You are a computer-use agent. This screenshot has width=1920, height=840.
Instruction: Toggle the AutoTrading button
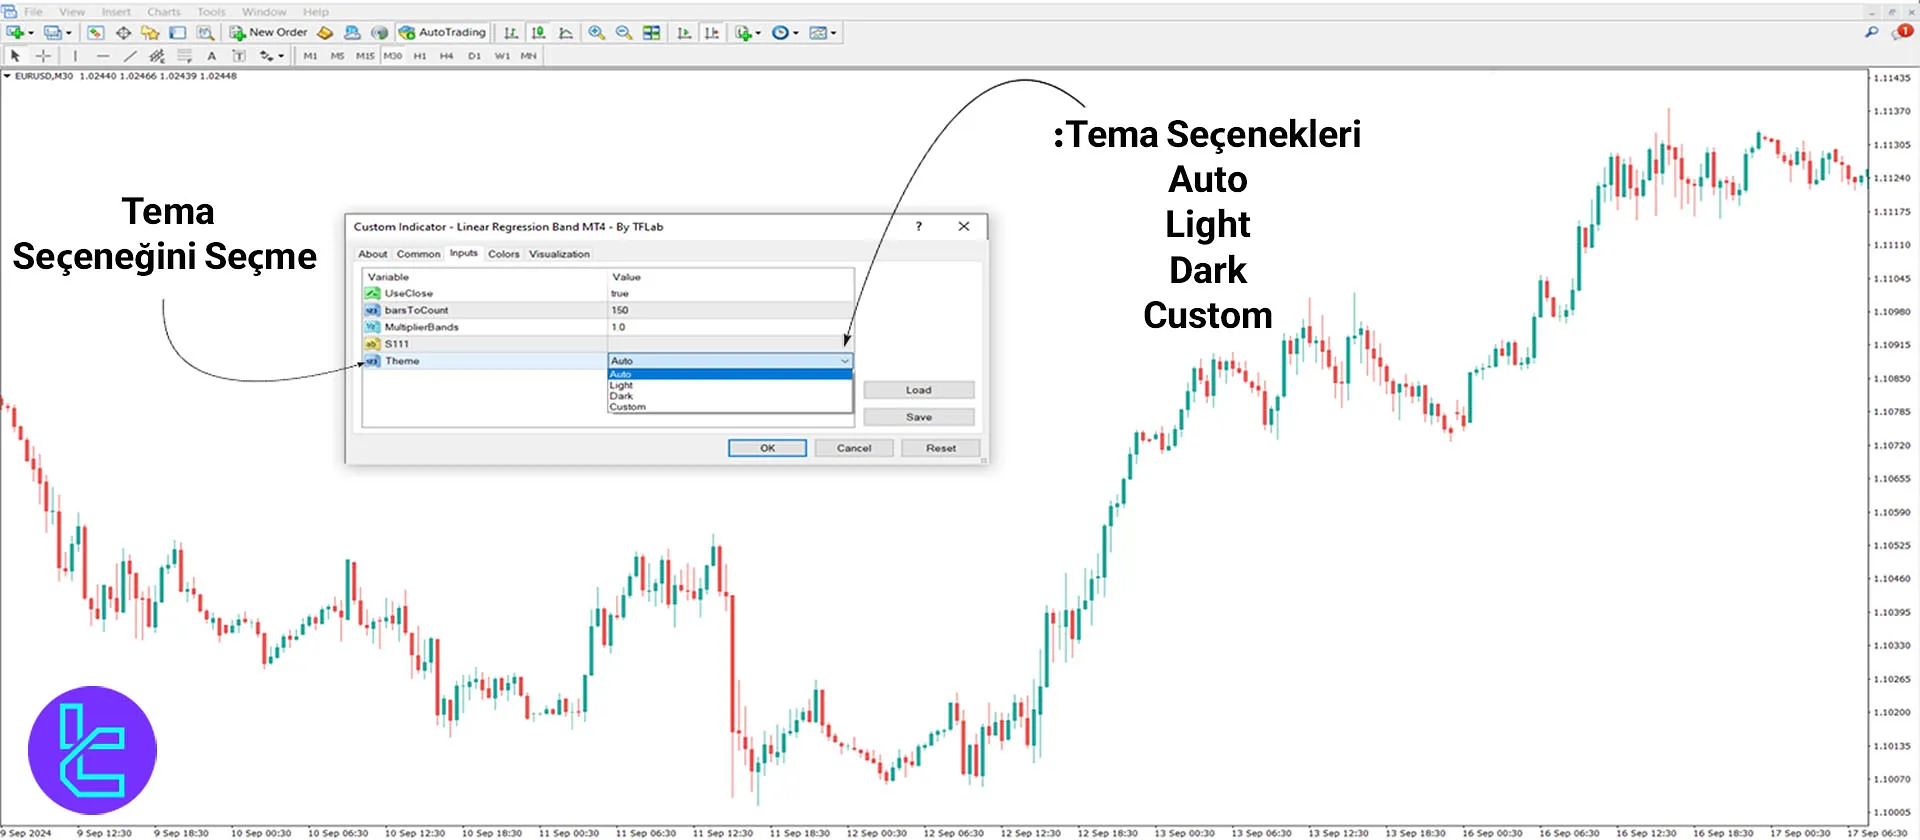click(x=442, y=33)
